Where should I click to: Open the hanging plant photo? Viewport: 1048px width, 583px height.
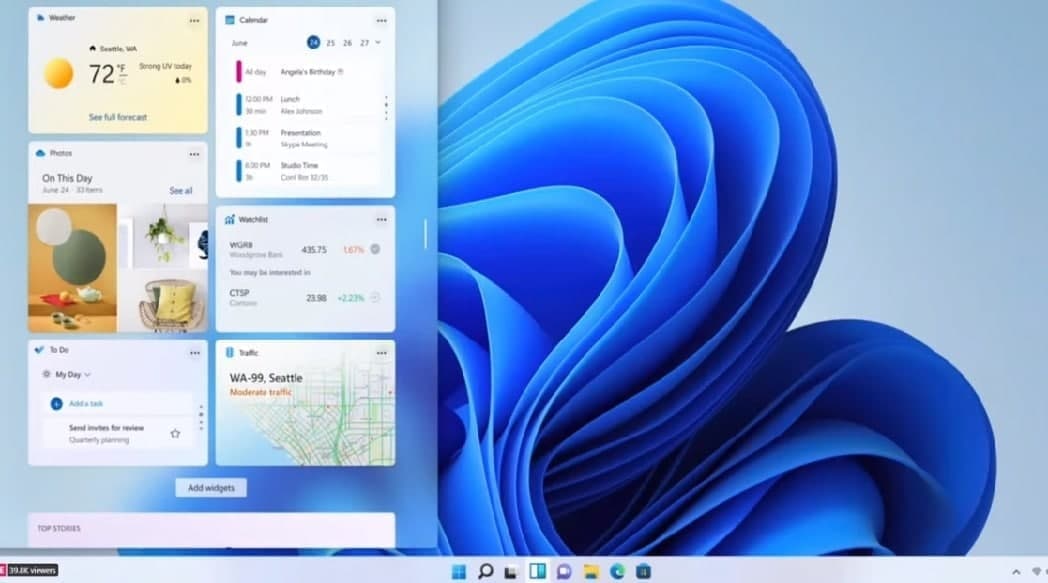(161, 237)
